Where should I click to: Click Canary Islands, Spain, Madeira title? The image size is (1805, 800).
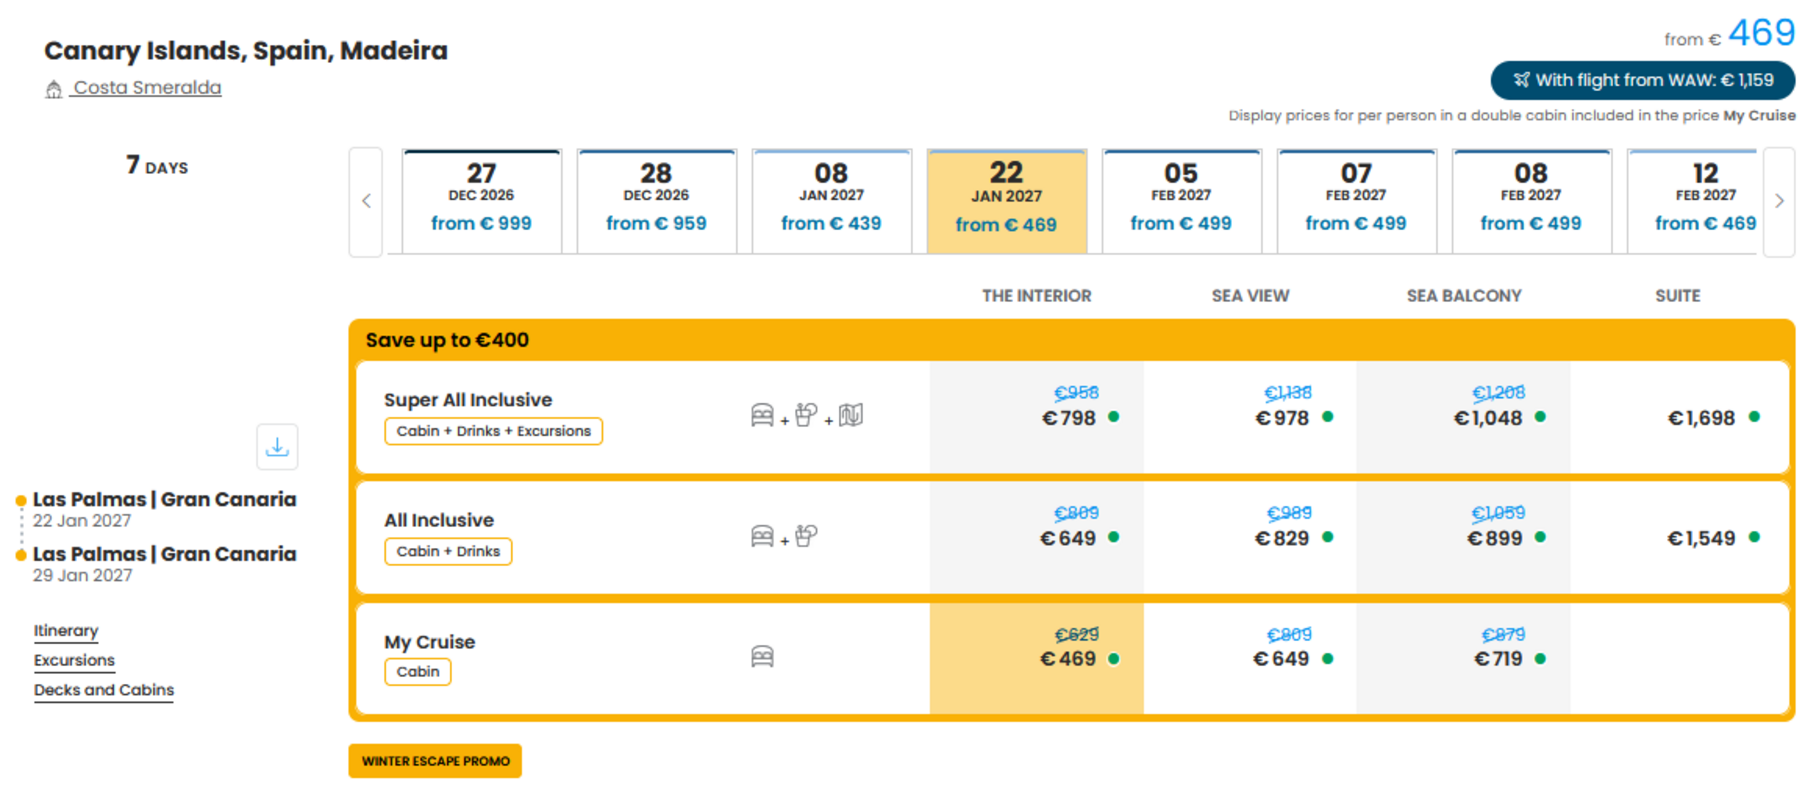[x=246, y=51]
